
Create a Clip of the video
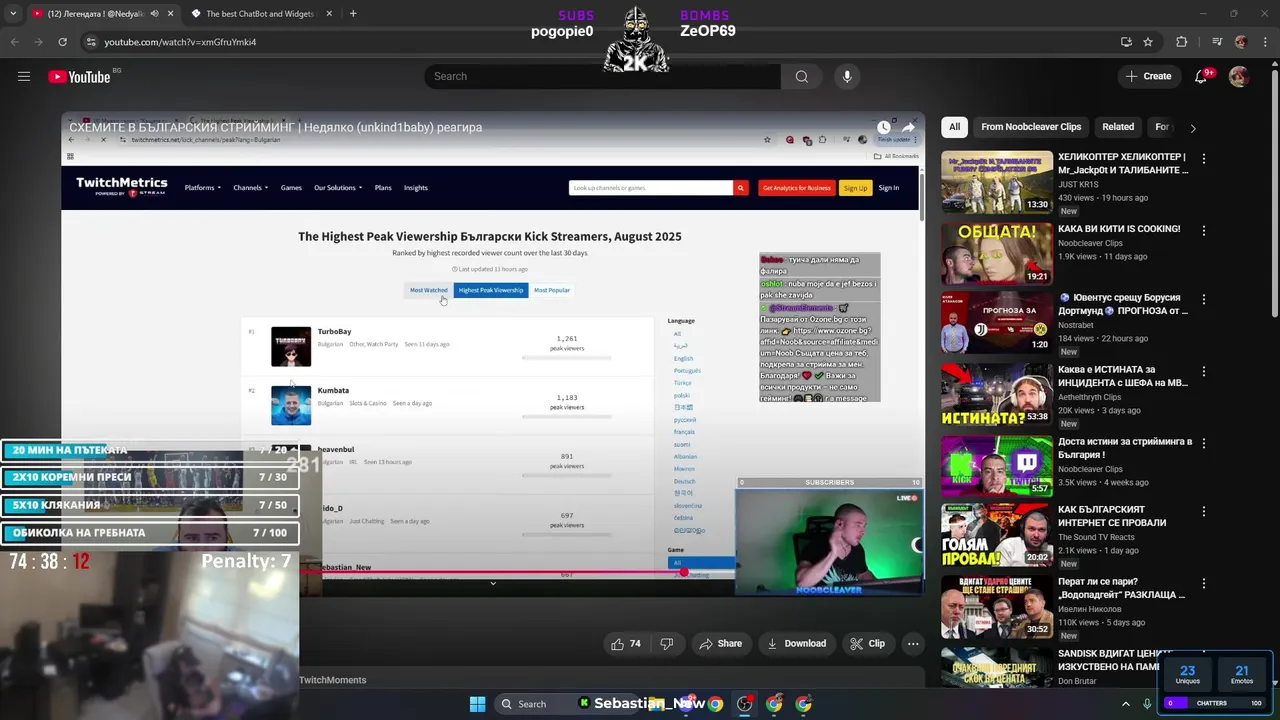point(867,644)
